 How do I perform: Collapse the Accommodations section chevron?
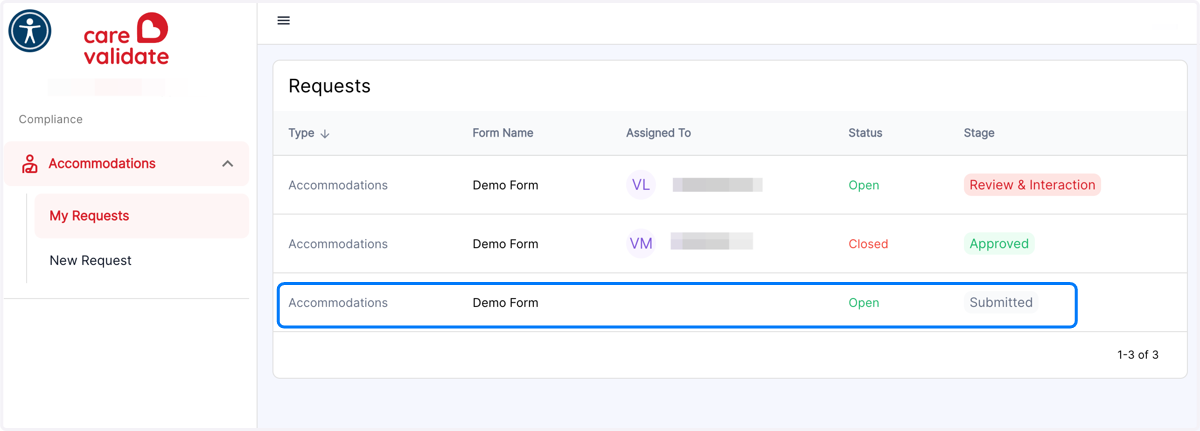coord(228,164)
